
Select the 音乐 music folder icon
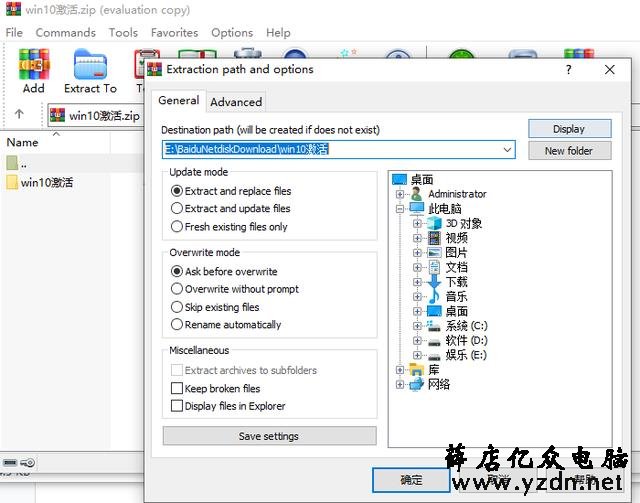tap(434, 296)
